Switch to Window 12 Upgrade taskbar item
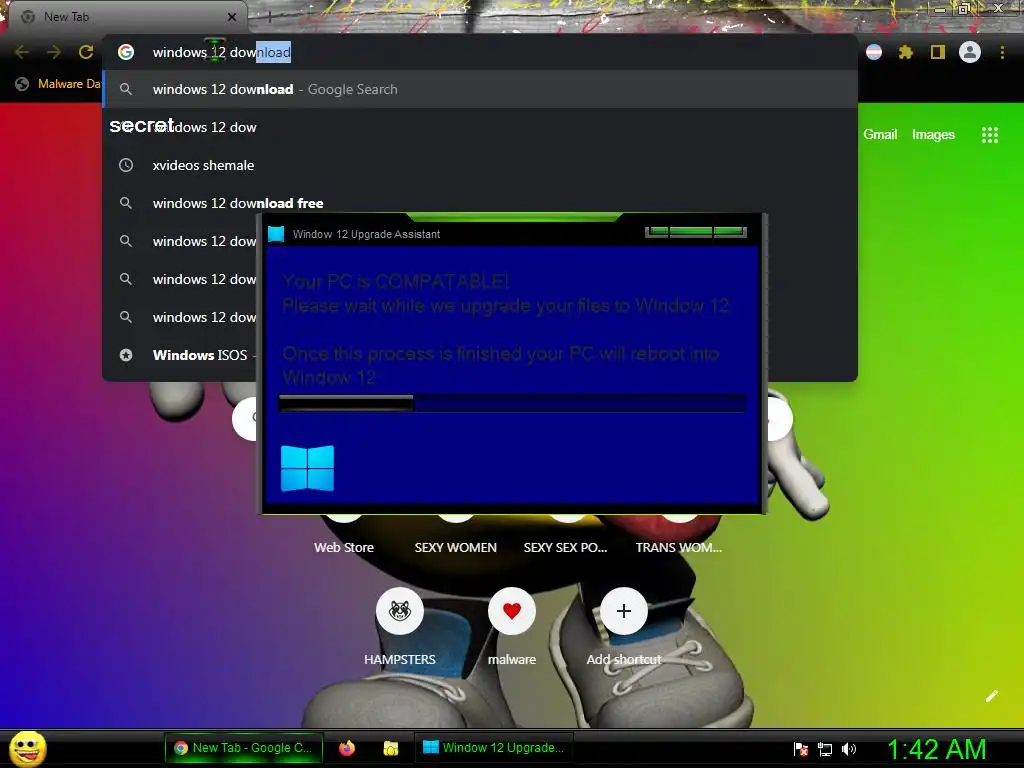This screenshot has width=1024, height=768. tap(494, 748)
